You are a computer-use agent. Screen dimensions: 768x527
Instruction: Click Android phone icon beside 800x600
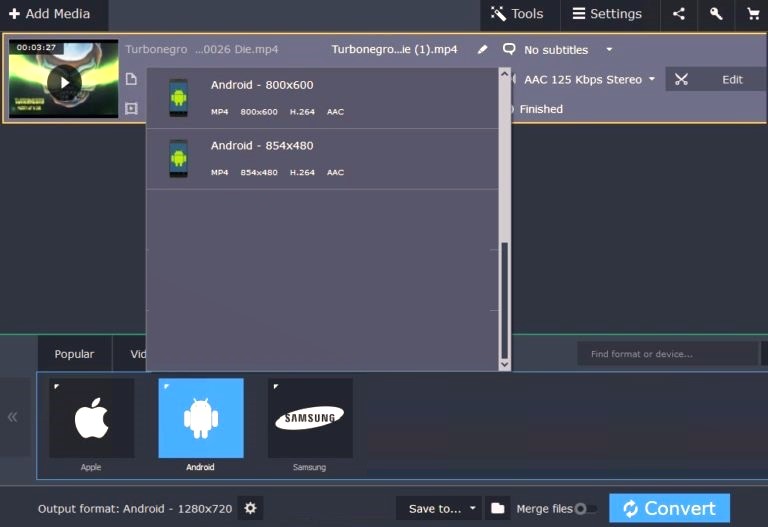(178, 98)
